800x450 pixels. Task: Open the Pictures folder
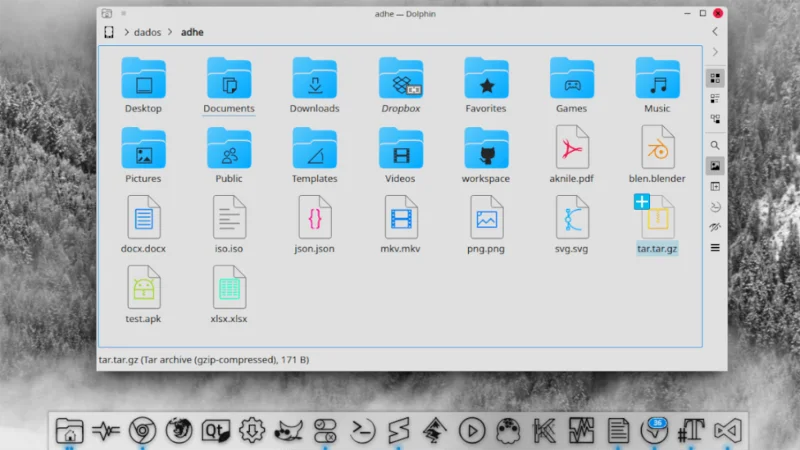click(x=143, y=155)
